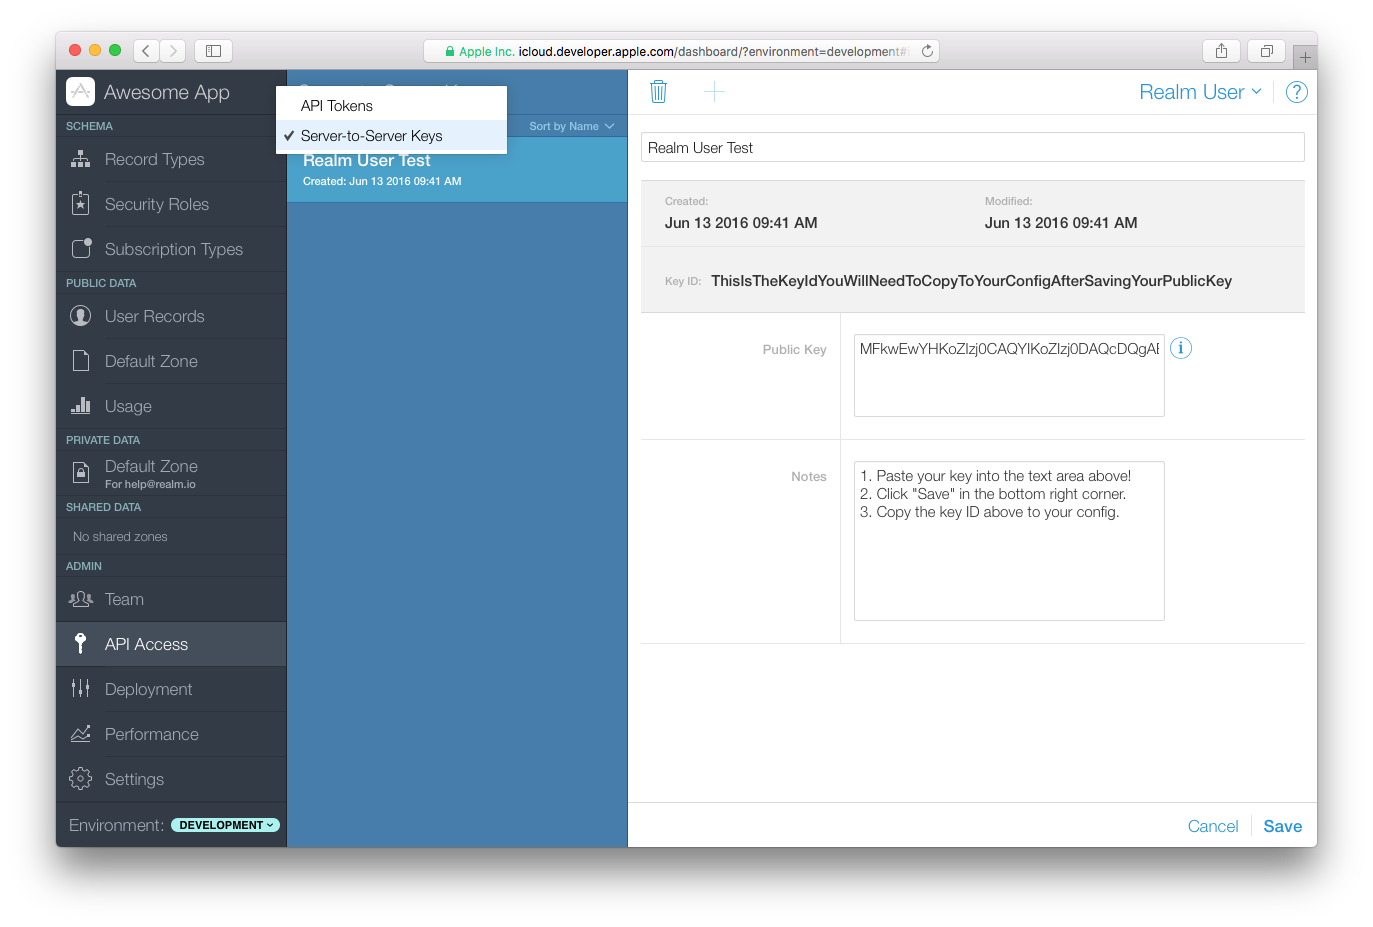Open the DEVELOPMENT environment selector
1373x927 pixels.
coord(225,825)
